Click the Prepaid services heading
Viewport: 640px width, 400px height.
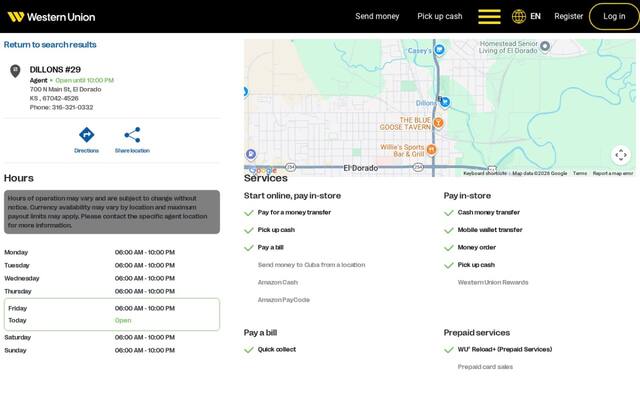(x=477, y=333)
